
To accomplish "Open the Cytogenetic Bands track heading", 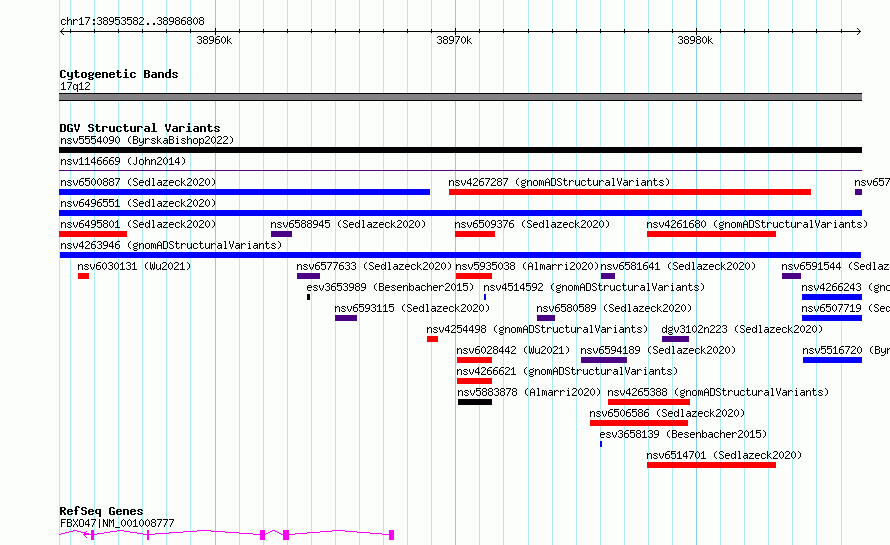I will click(119, 74).
